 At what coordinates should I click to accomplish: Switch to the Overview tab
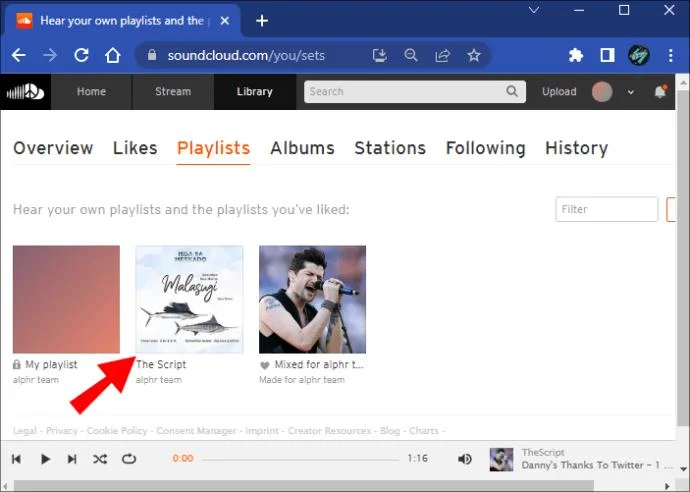[x=53, y=148]
